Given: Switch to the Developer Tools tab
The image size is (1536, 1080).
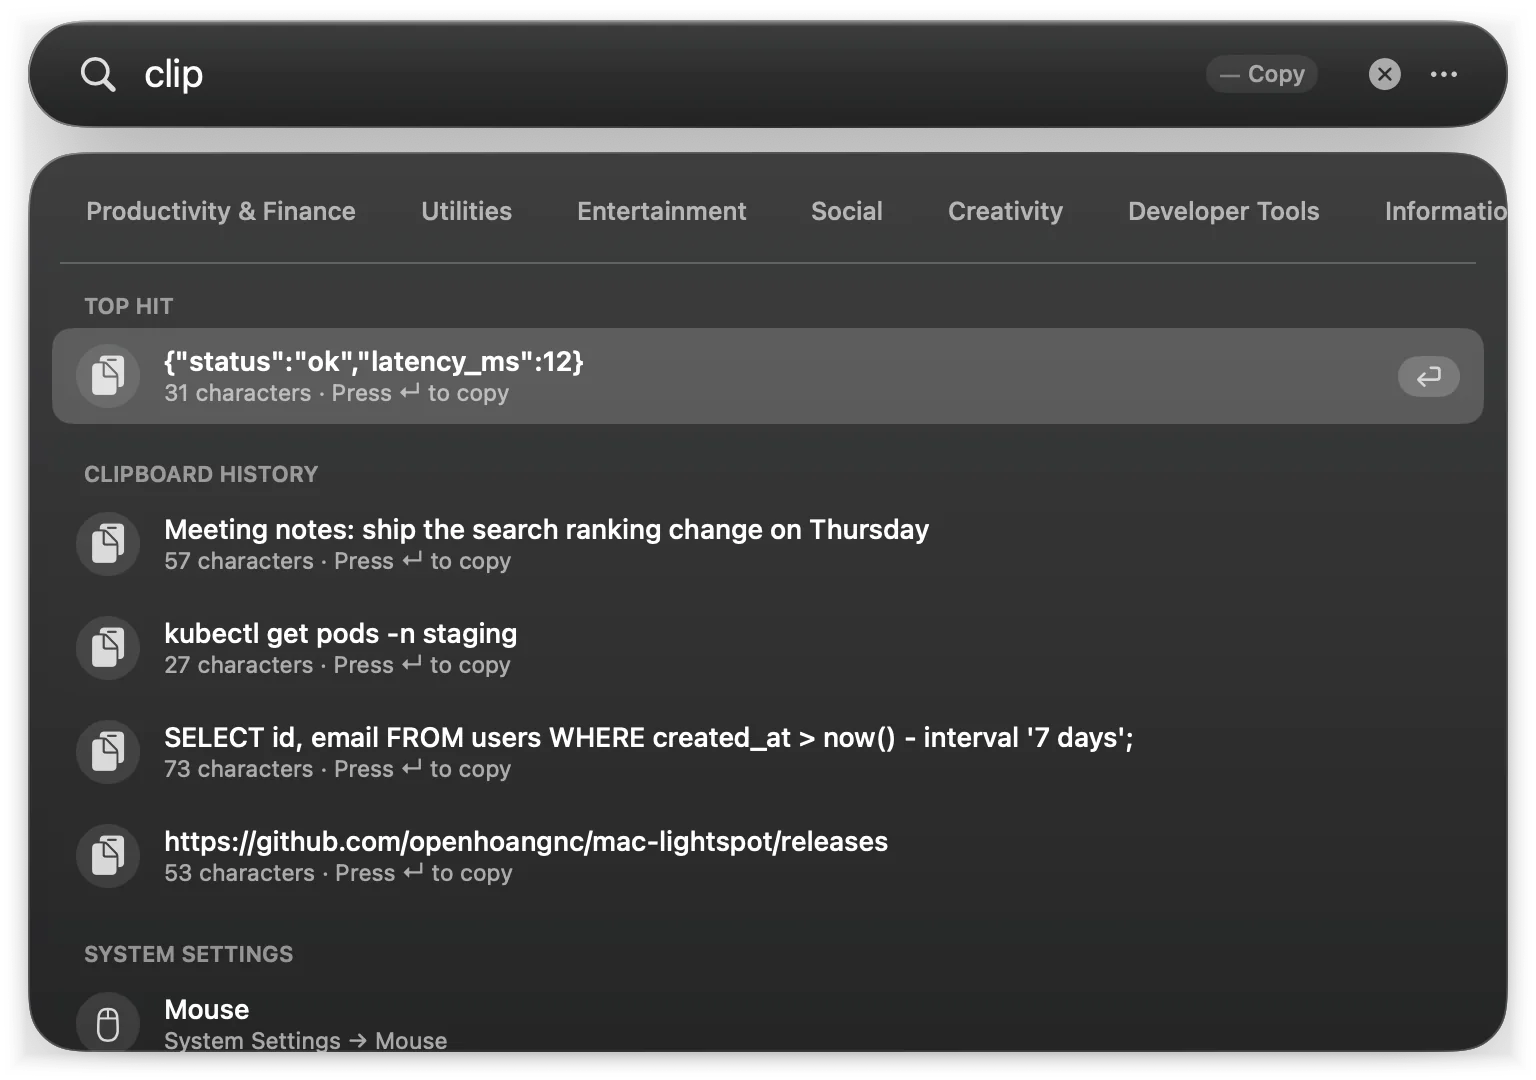Looking at the screenshot, I should pos(1224,211).
